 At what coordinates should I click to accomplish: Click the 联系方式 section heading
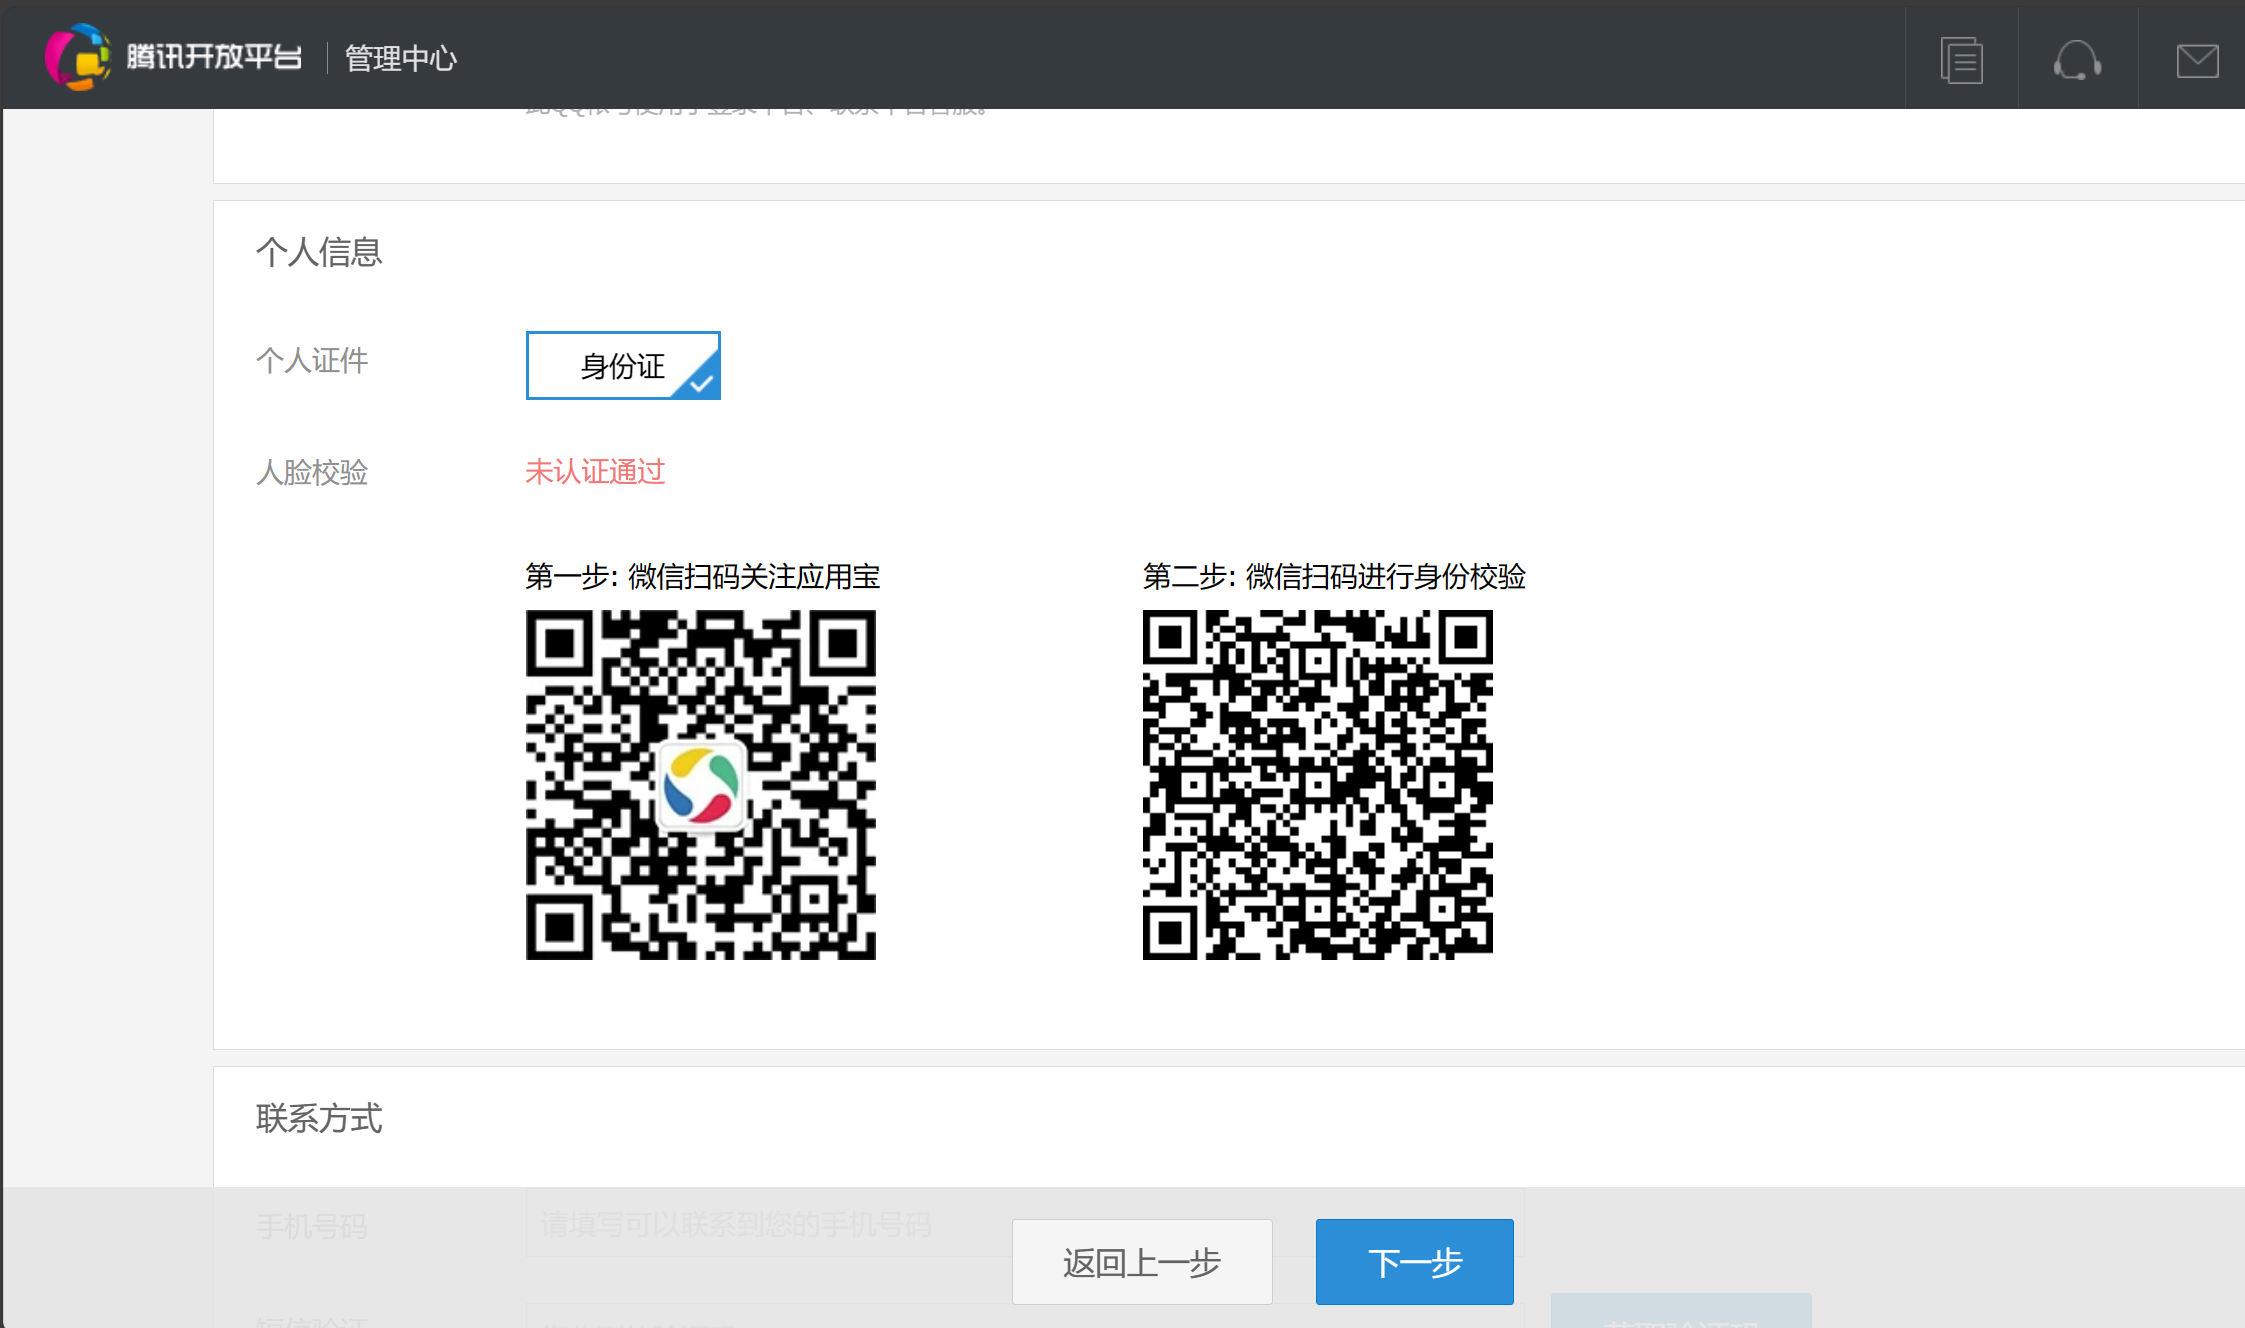click(x=319, y=1118)
